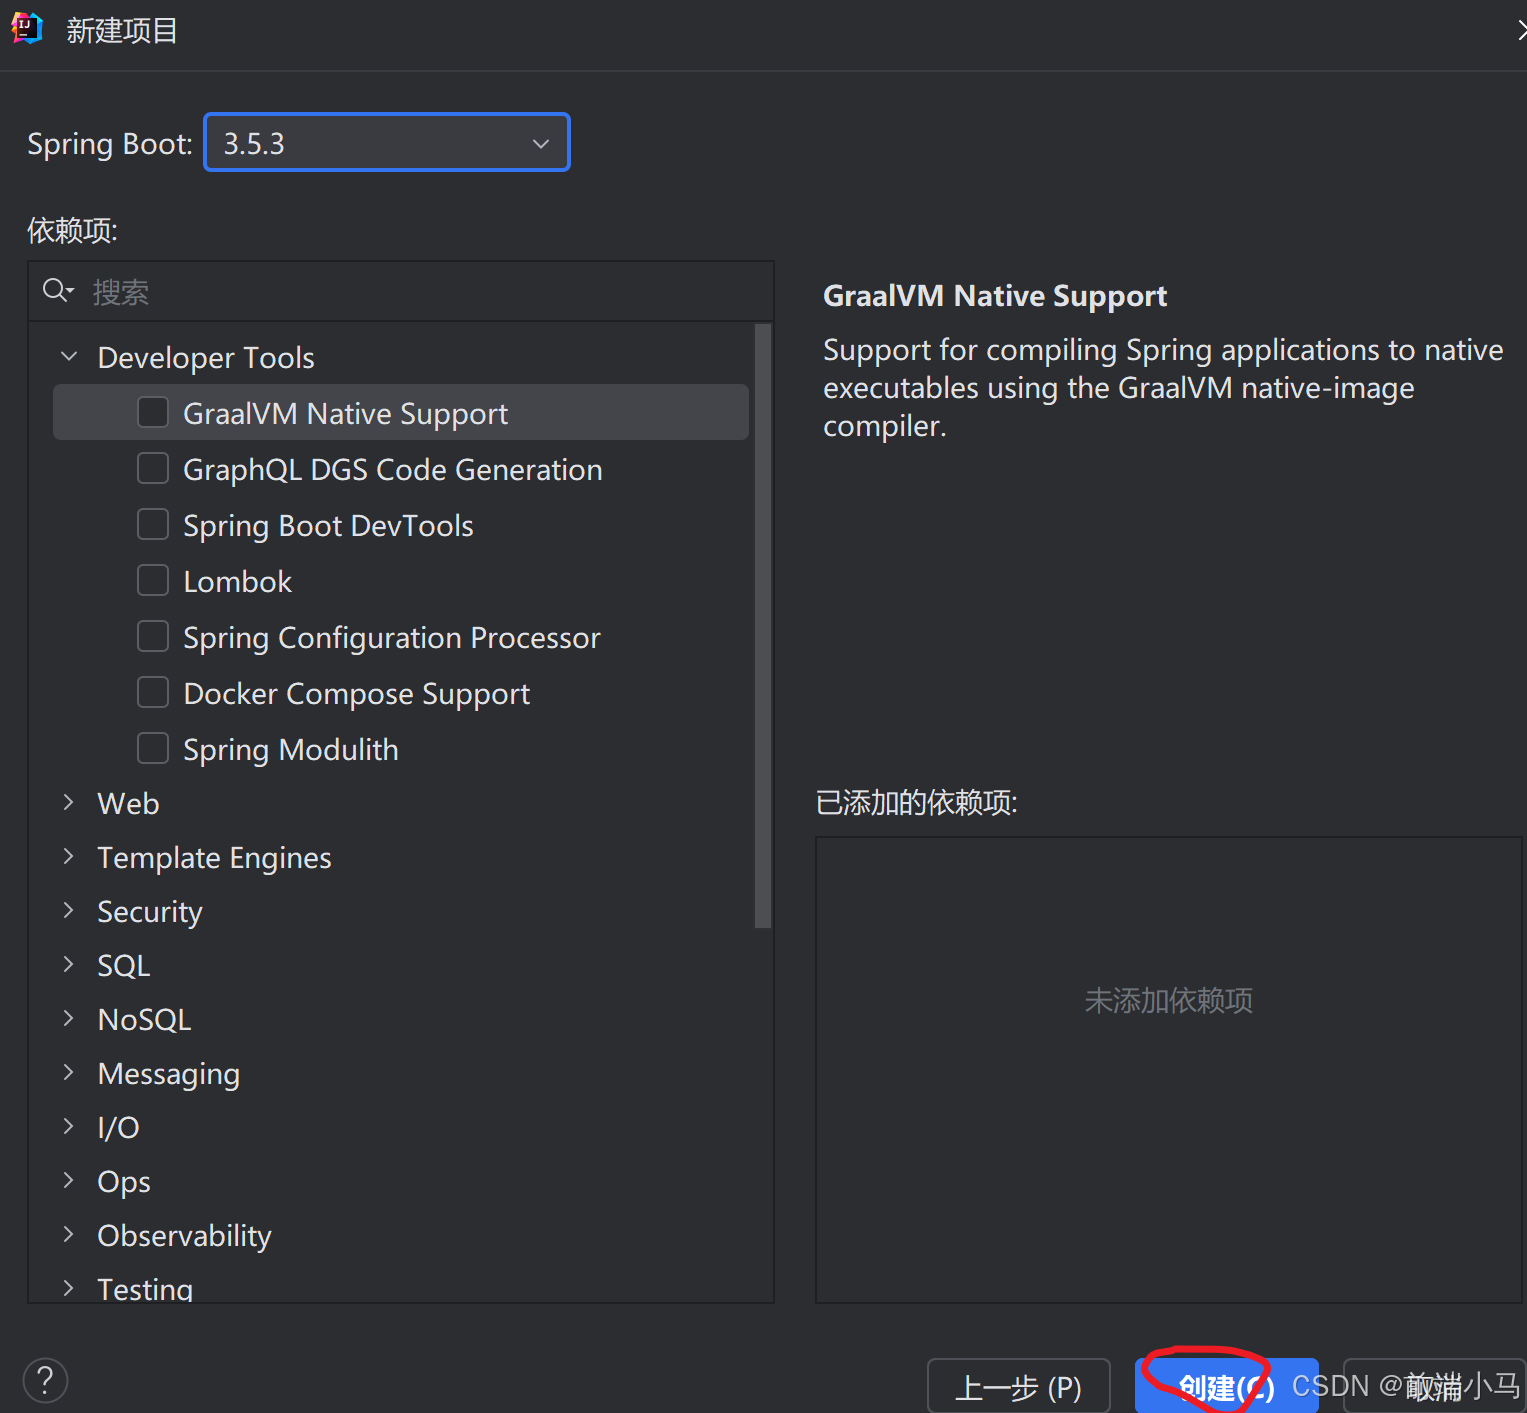Image resolution: width=1527 pixels, height=1413 pixels.
Task: Select the Lombok row label
Action: pyautogui.click(x=238, y=581)
